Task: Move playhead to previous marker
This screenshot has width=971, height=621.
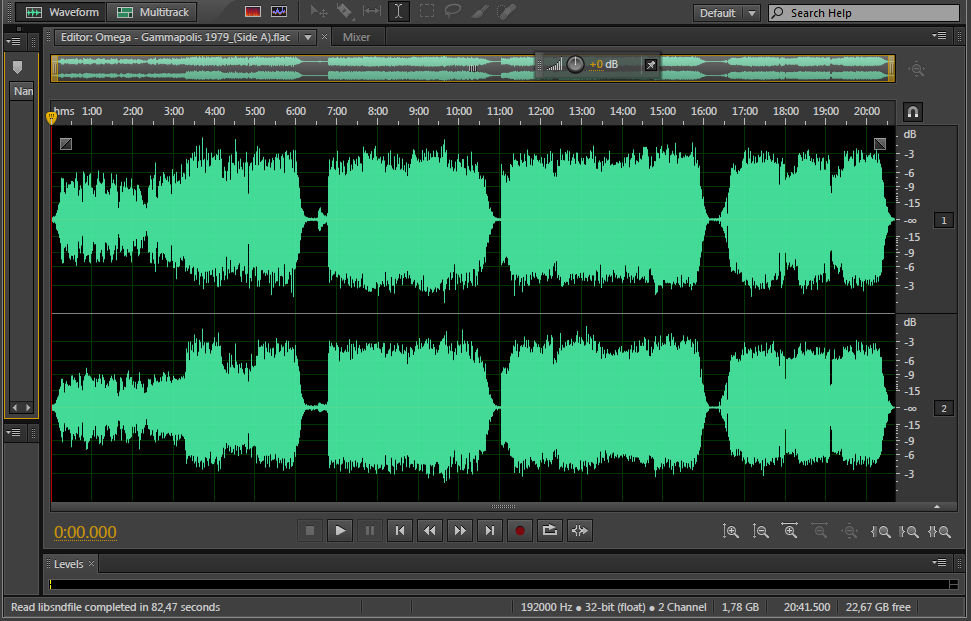Action: click(400, 531)
